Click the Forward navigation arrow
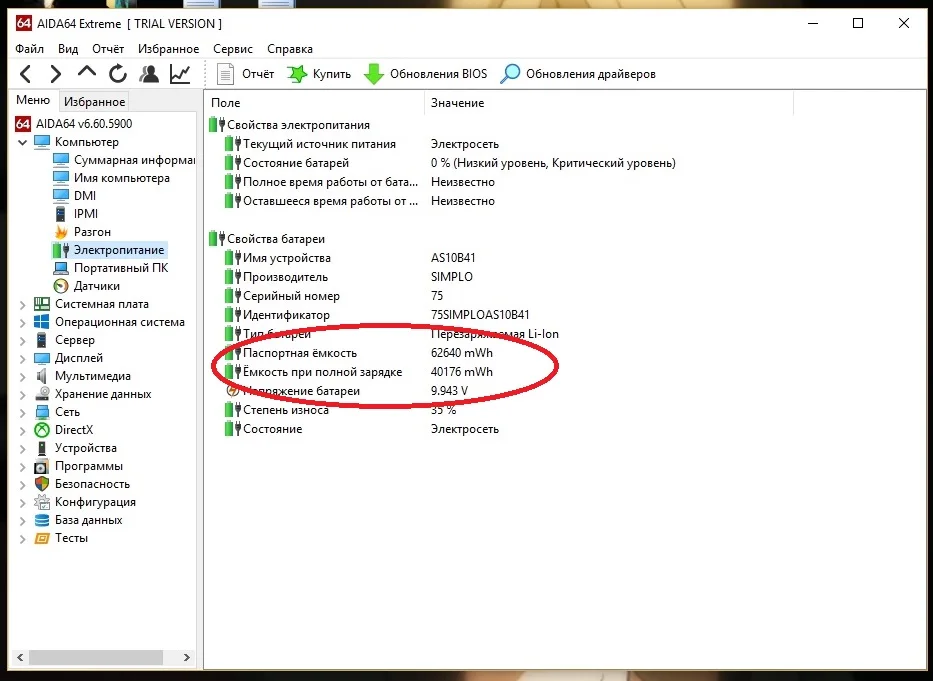933x681 pixels. click(x=55, y=74)
